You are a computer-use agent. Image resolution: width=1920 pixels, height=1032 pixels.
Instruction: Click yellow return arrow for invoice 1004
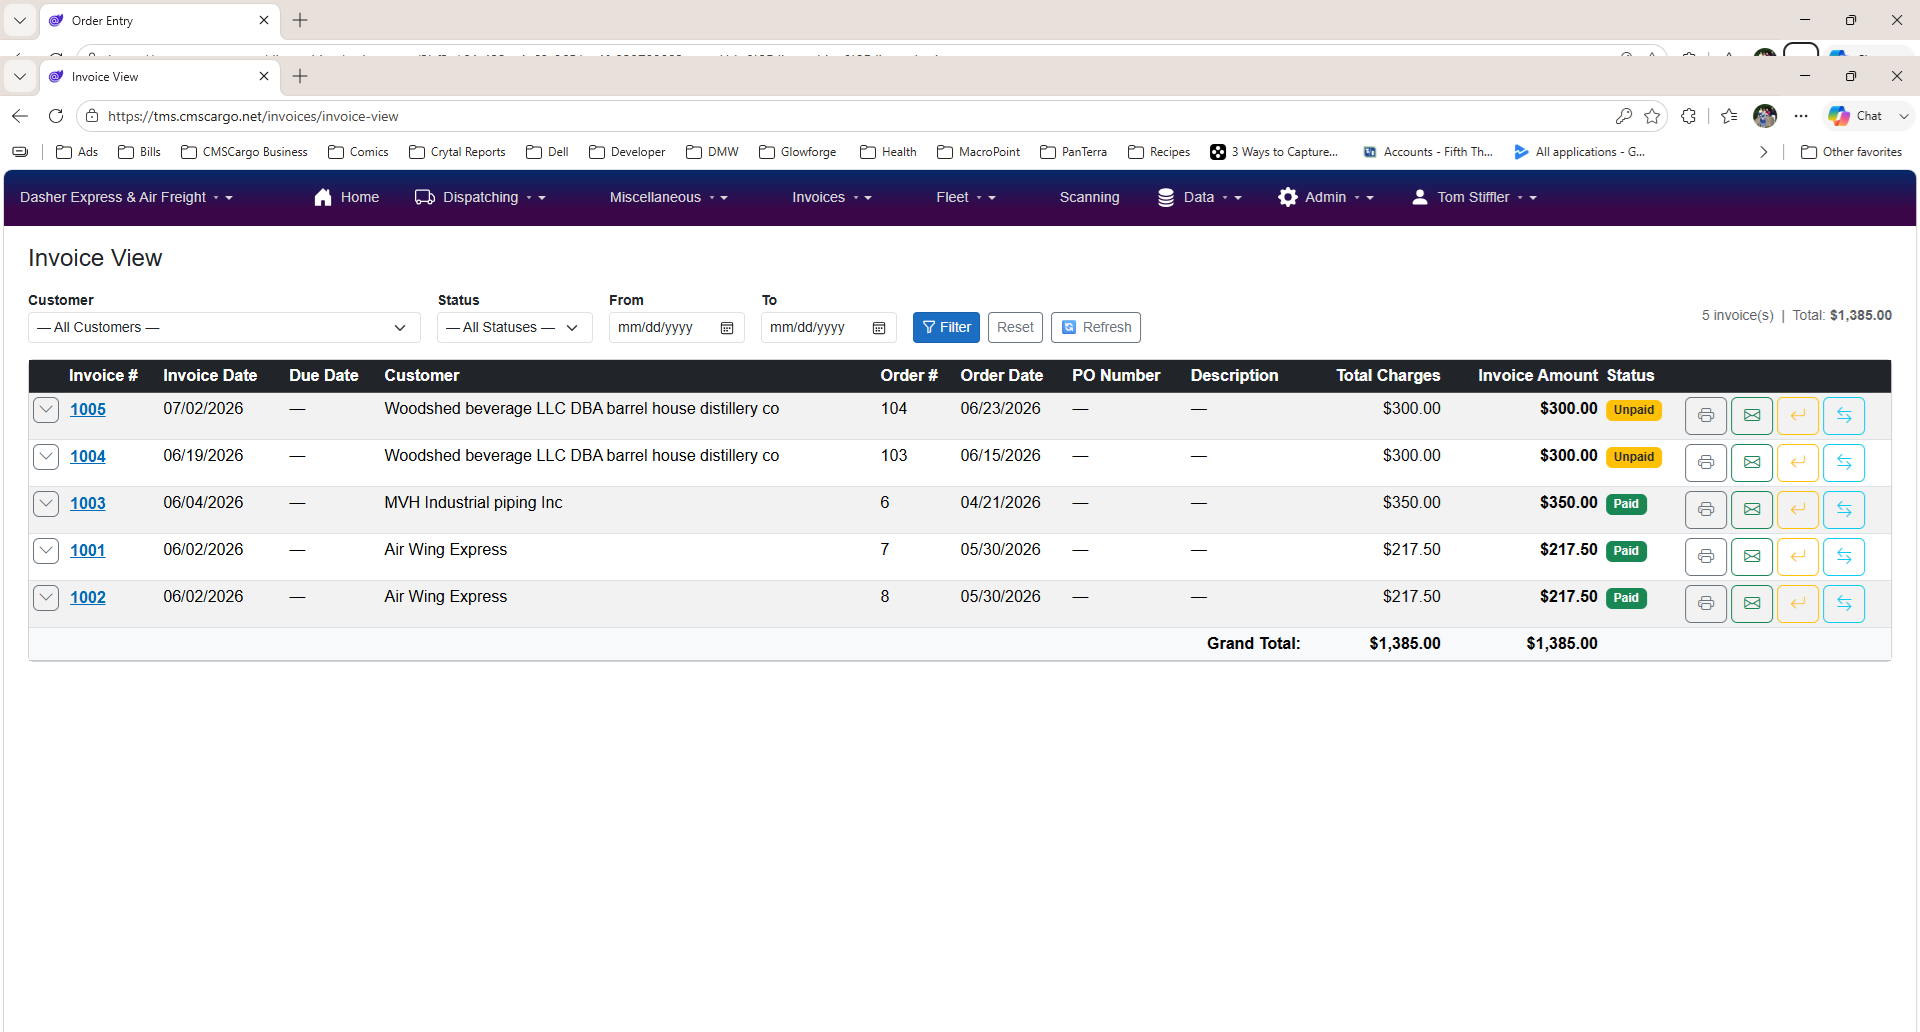[1798, 462]
